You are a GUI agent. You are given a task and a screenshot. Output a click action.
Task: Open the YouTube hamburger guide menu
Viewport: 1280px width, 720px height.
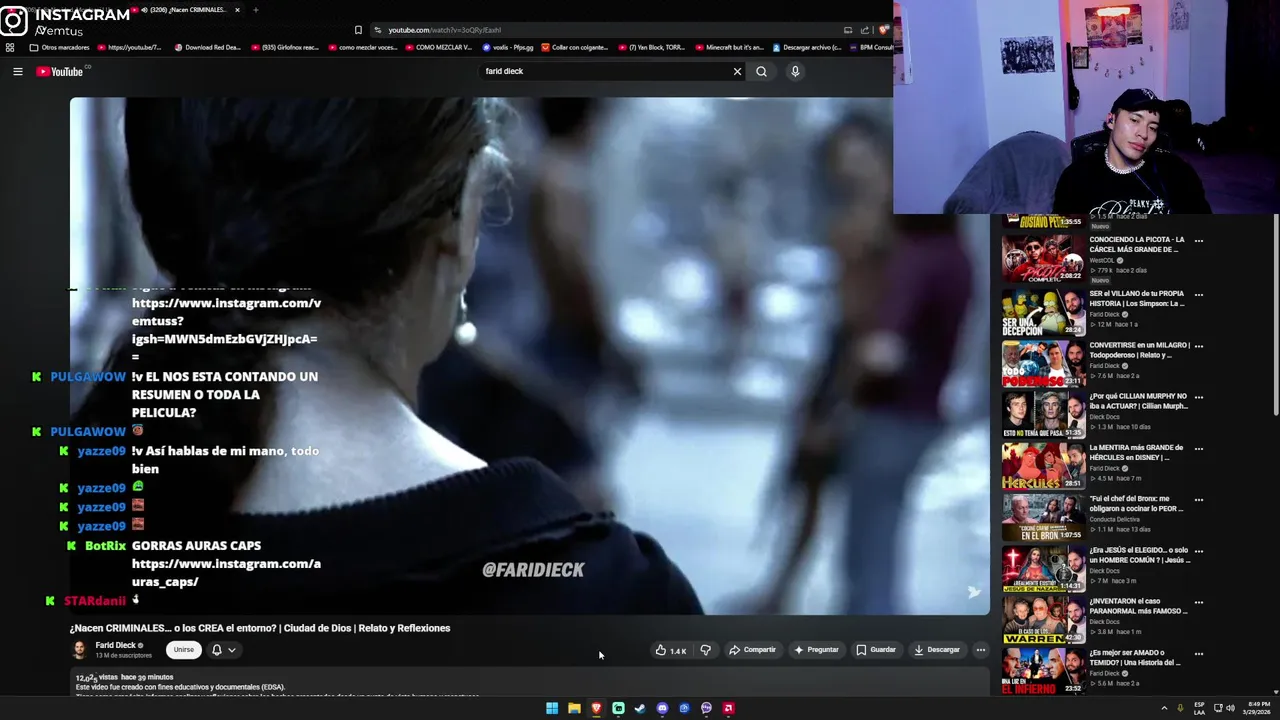tap(17, 71)
